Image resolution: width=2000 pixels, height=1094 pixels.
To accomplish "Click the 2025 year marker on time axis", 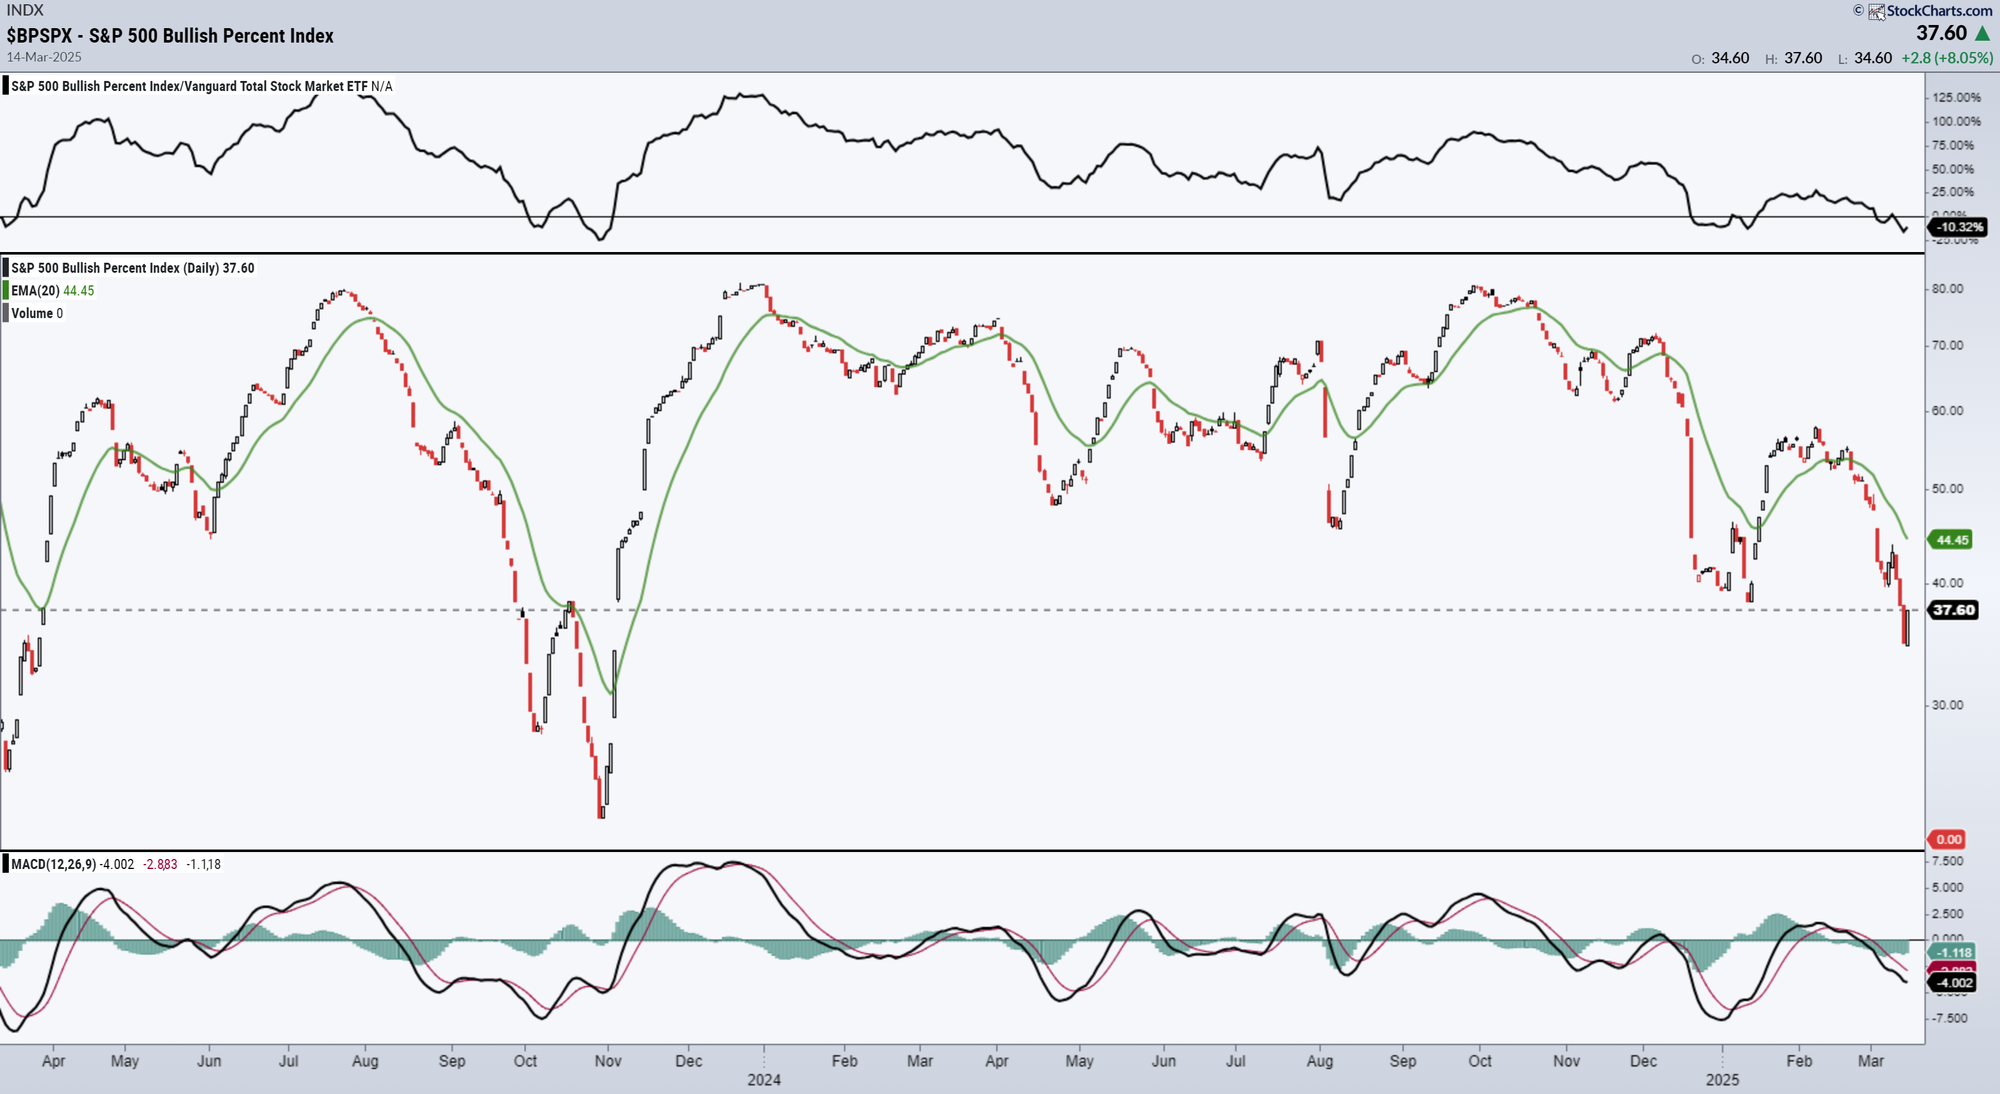I will tap(1722, 1080).
